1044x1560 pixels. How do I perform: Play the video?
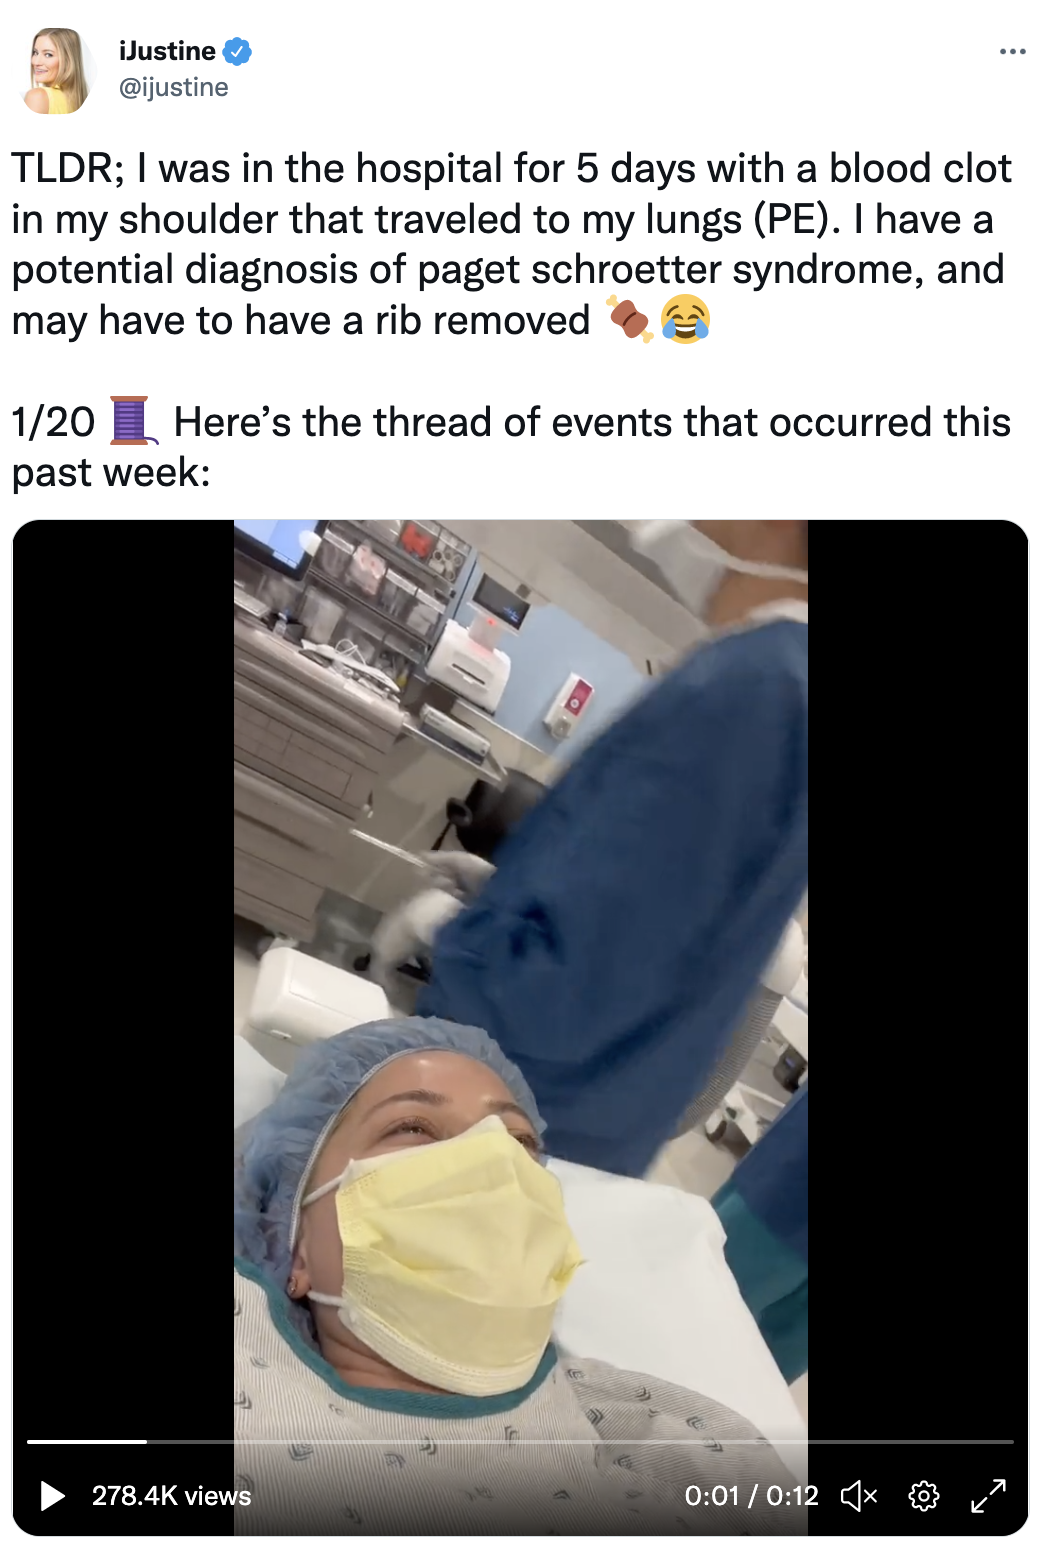tap(52, 1496)
